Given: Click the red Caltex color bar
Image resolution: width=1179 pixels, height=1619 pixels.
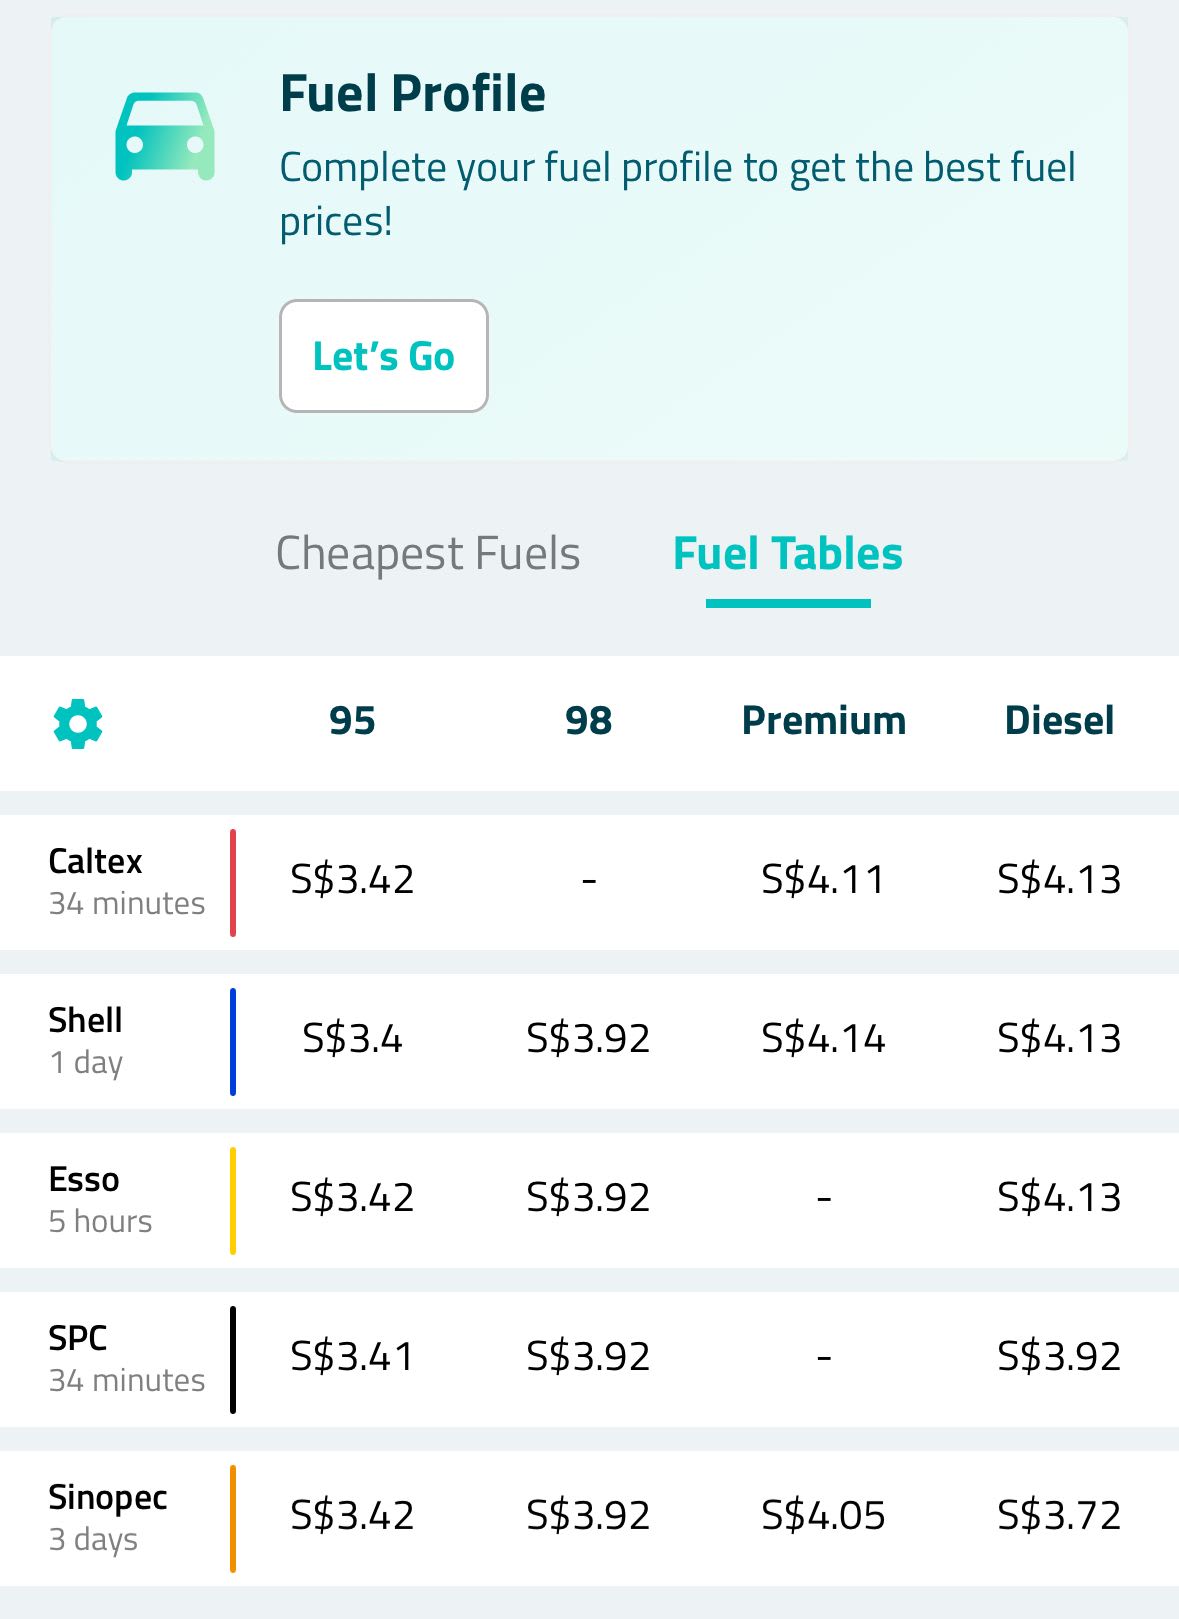Looking at the screenshot, I should pyautogui.click(x=233, y=883).
